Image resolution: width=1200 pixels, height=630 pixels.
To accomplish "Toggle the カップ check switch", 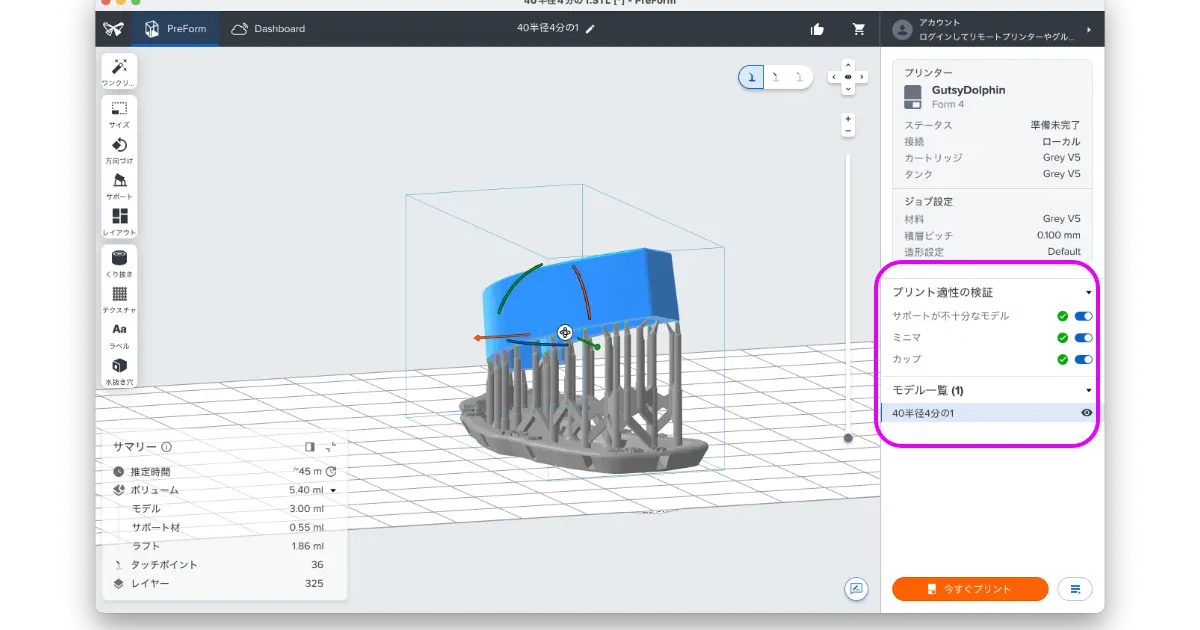I will (1083, 360).
